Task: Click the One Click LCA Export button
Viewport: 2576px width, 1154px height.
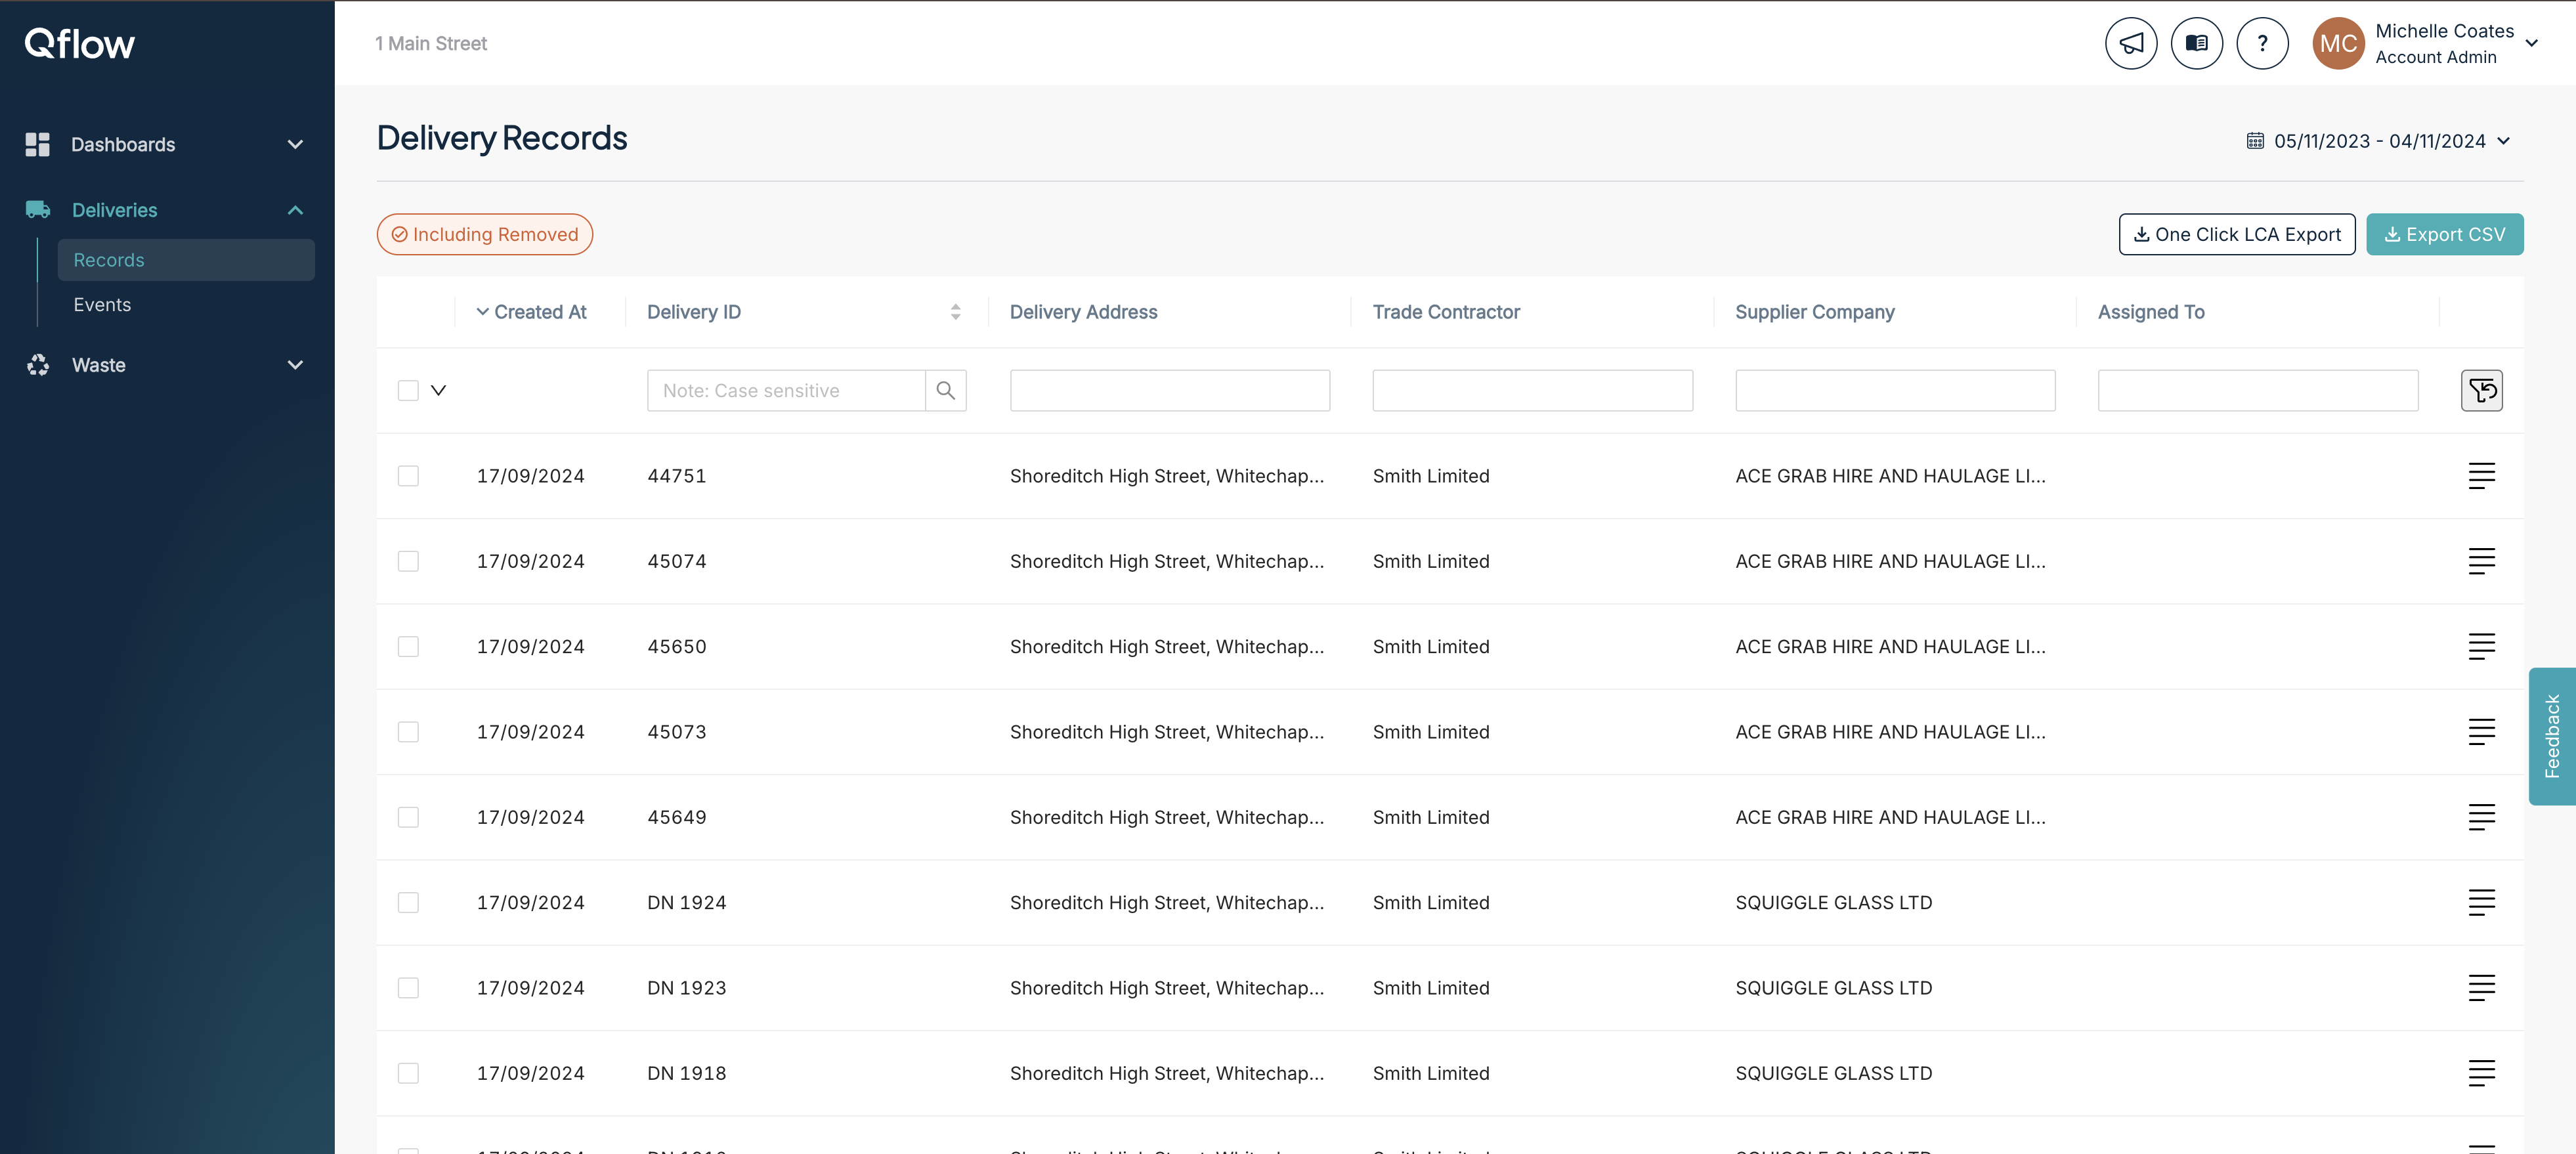Action: point(2236,234)
